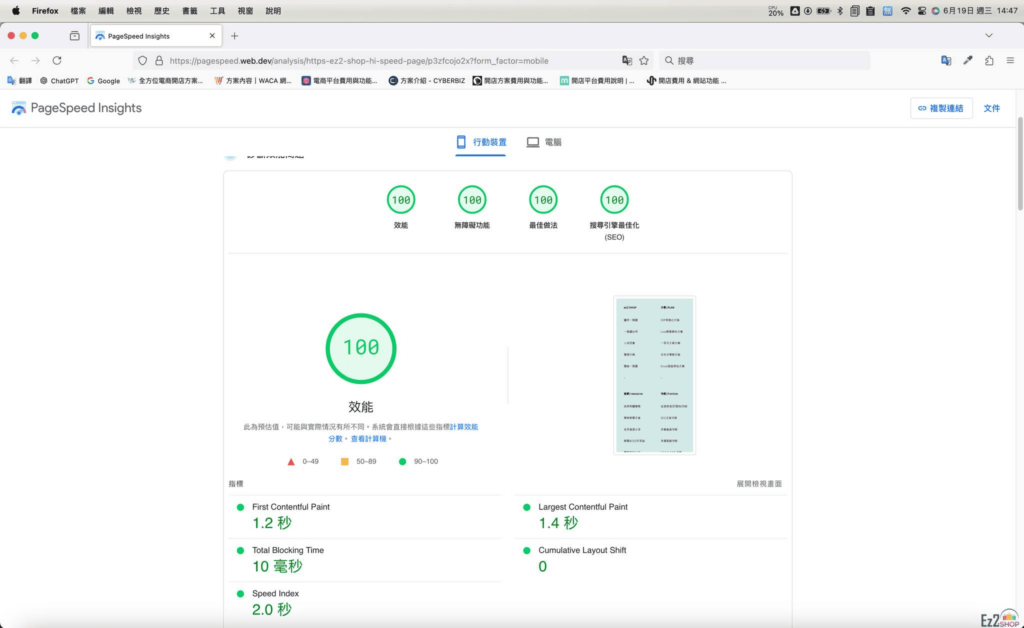The height and width of the screenshot is (628, 1024).
Task: Open the Firefox hamburger application menu
Action: pyautogui.click(x=1010, y=61)
